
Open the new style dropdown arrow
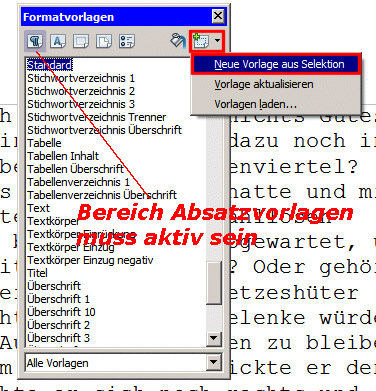pos(217,41)
